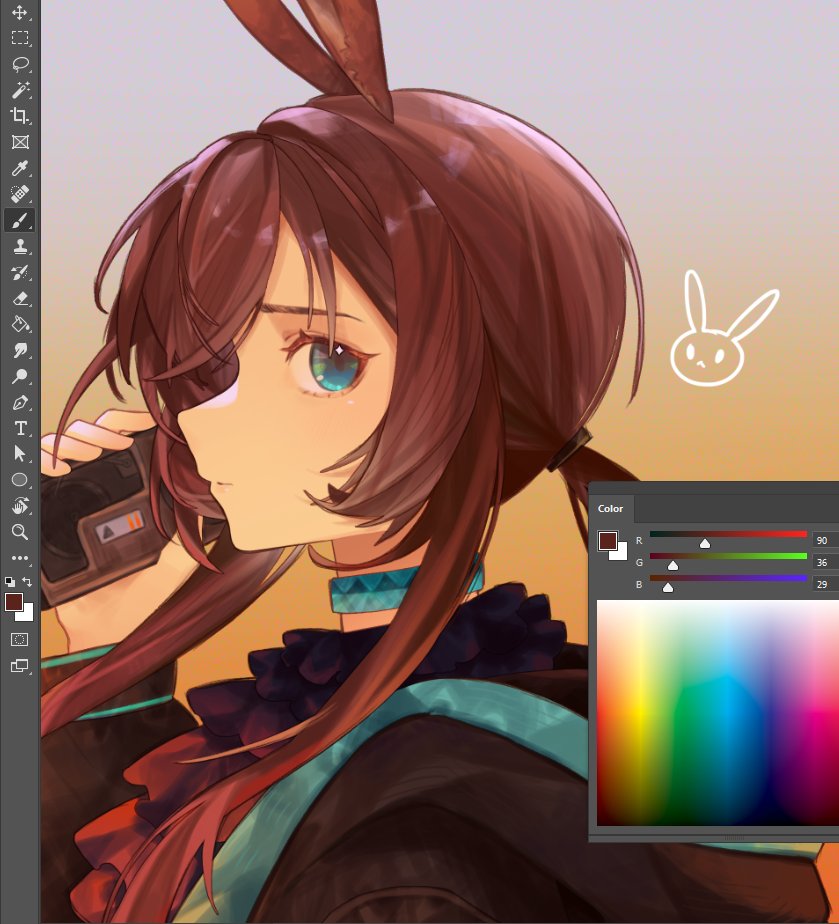This screenshot has width=839, height=924.
Task: Open the Edit Toolbar three-dots menu
Action: coord(19,557)
